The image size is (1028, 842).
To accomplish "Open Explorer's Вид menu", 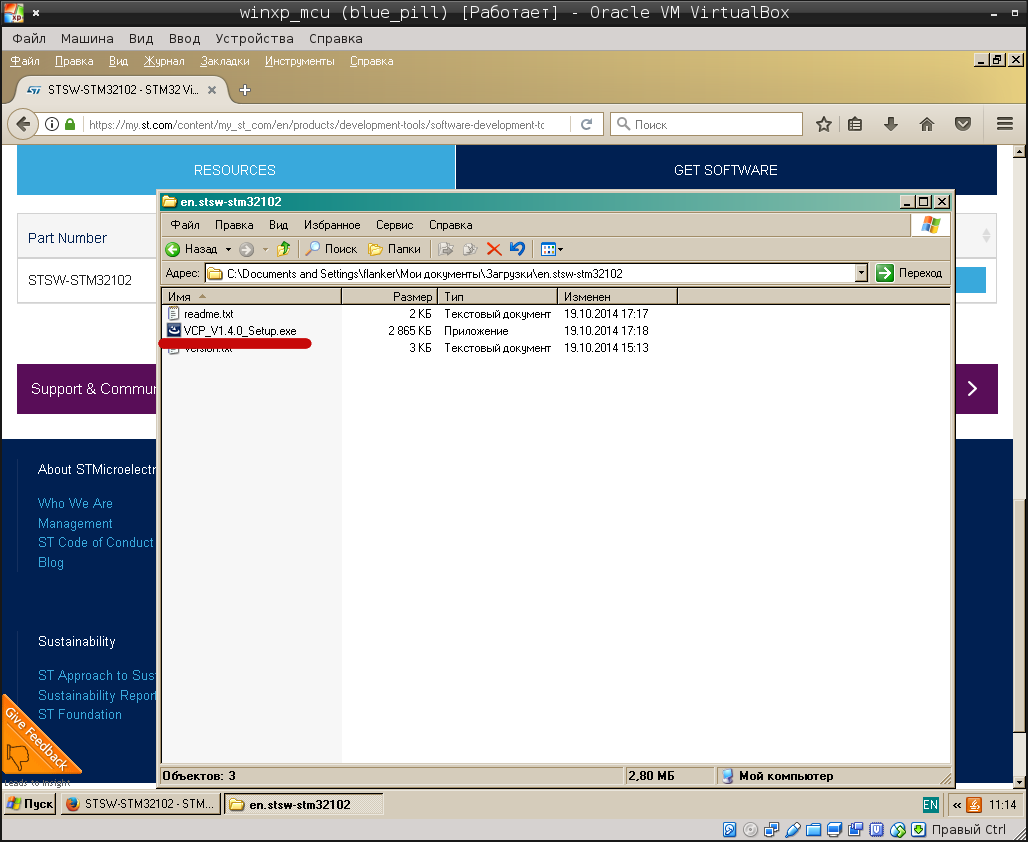I will (x=279, y=225).
